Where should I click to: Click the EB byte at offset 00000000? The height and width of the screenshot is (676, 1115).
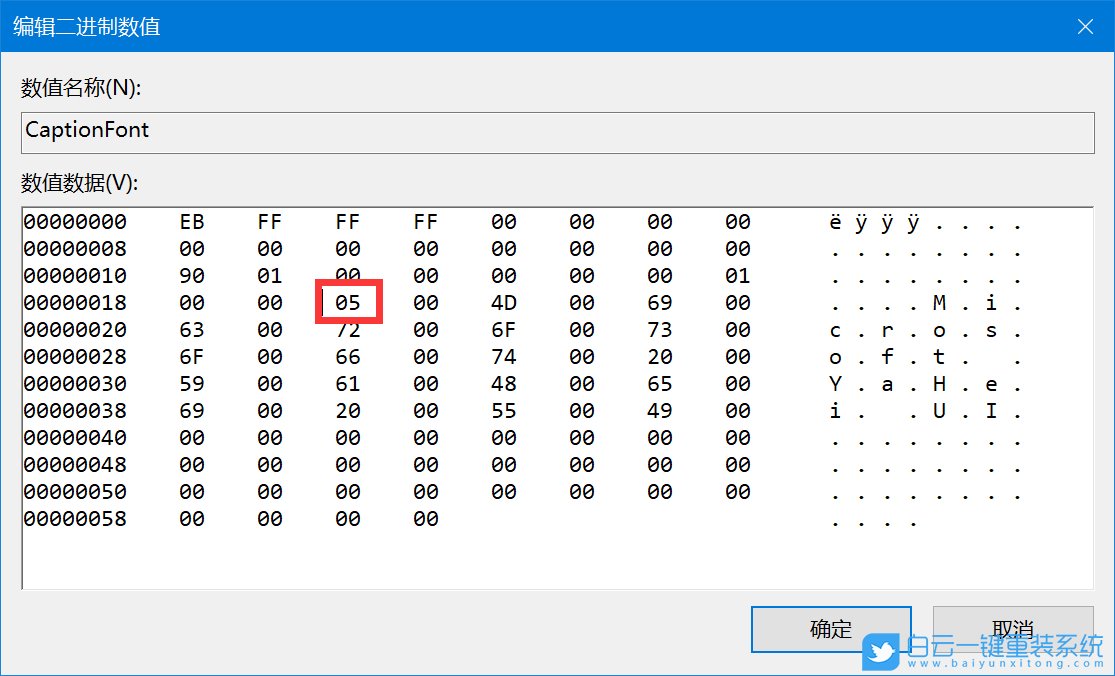pyautogui.click(x=191, y=221)
